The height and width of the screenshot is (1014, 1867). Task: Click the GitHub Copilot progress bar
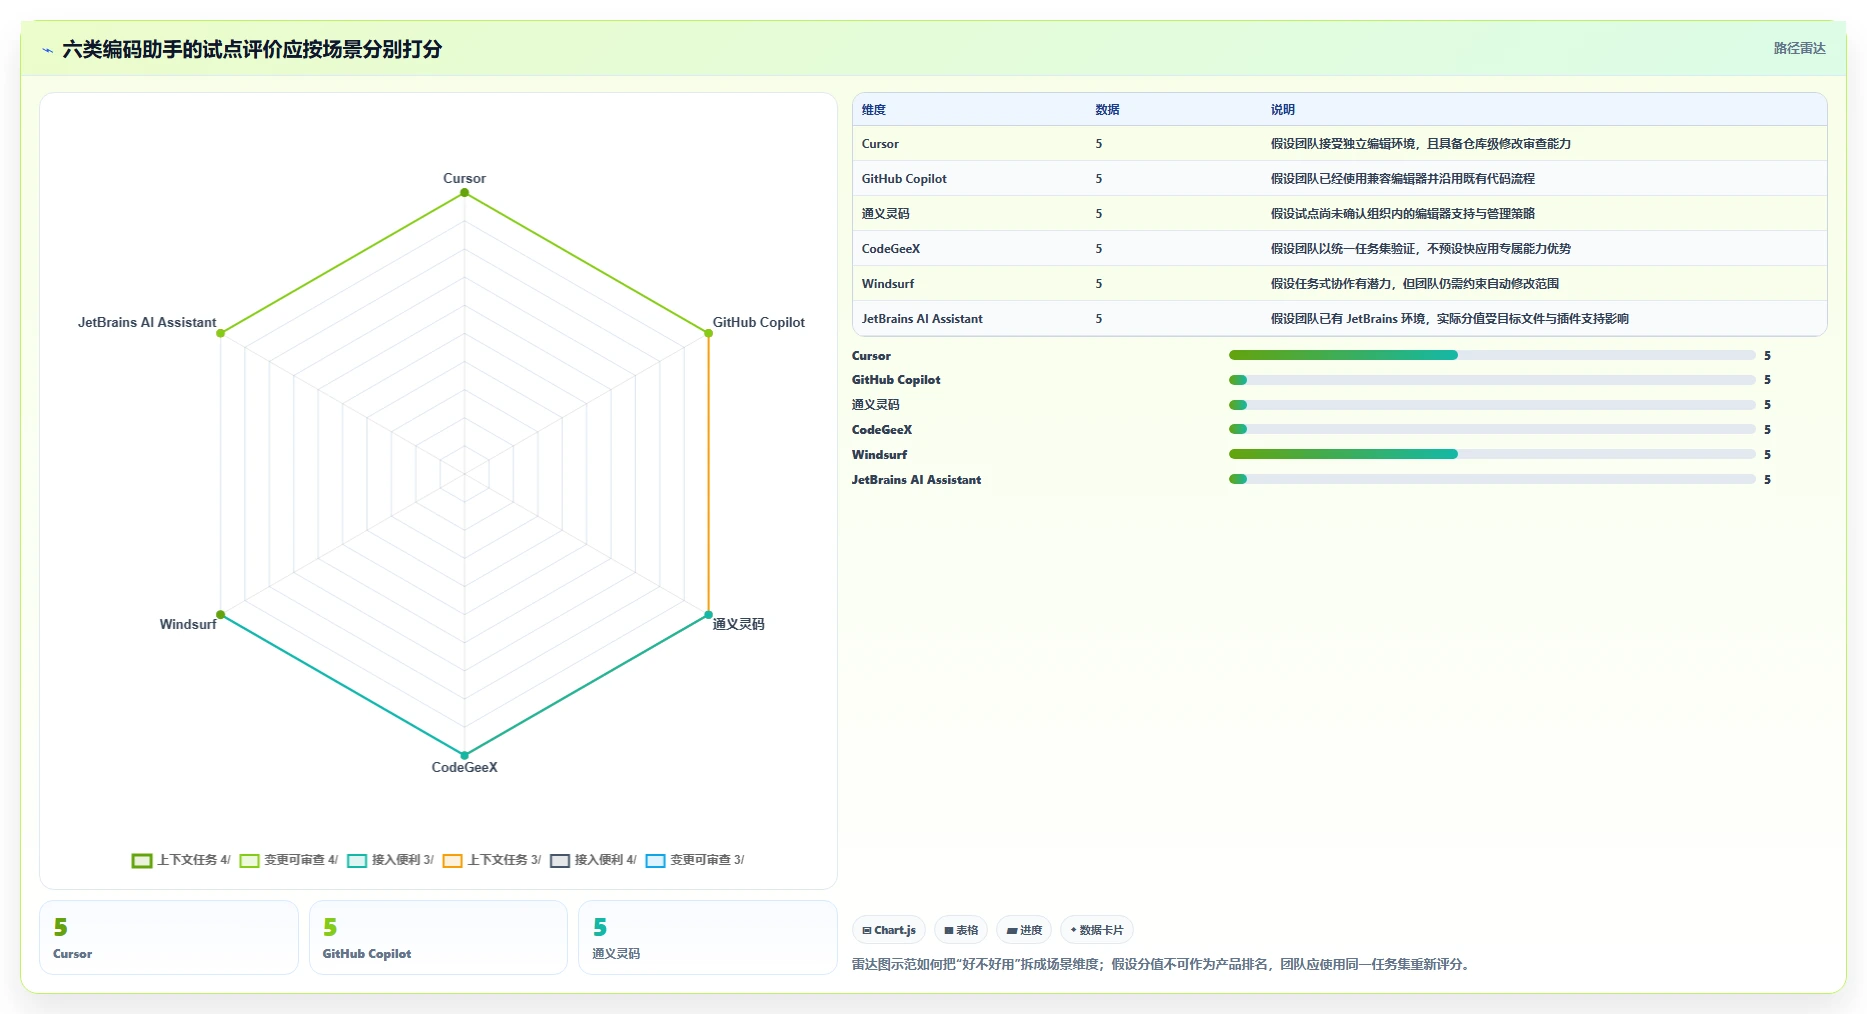tap(1492, 380)
